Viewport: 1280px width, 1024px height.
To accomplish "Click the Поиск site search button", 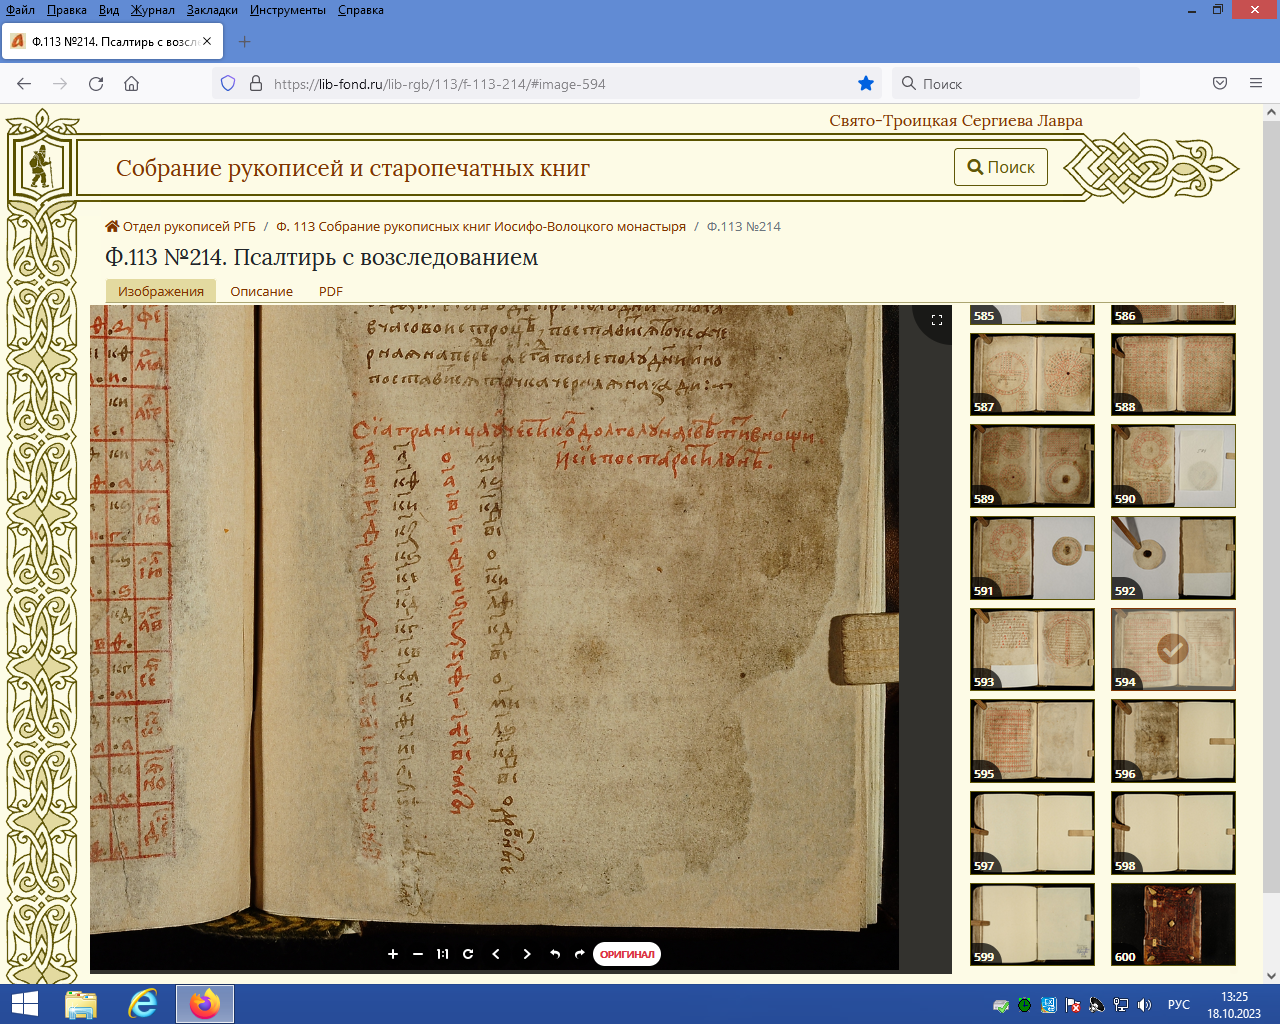I will click(1001, 167).
